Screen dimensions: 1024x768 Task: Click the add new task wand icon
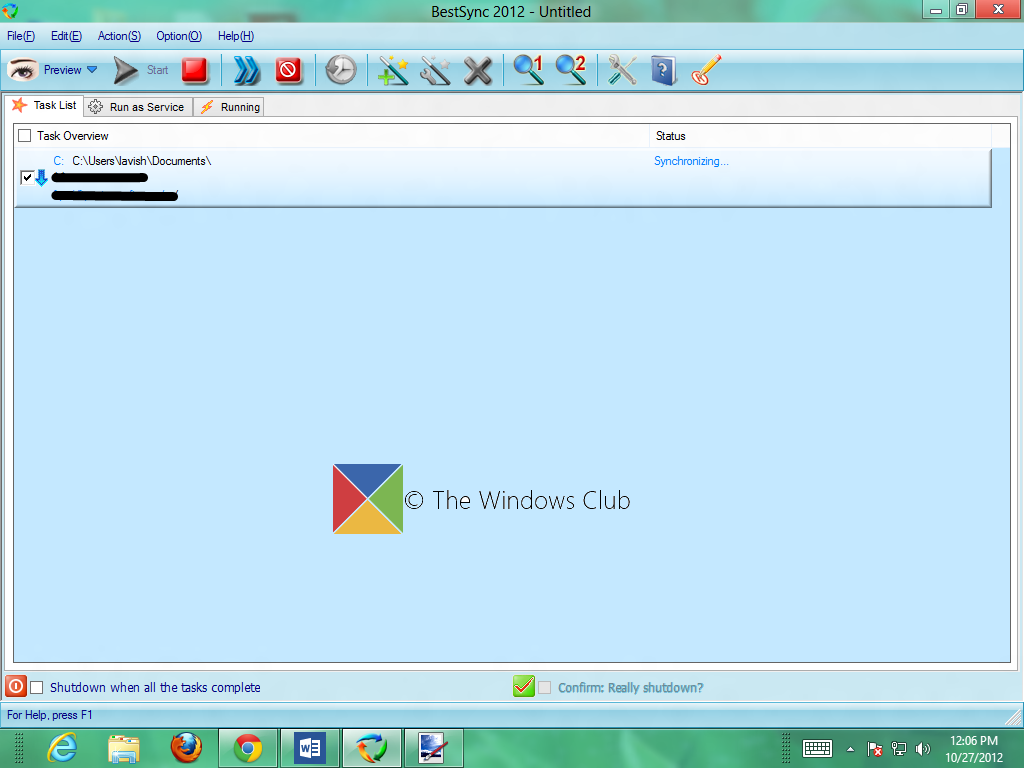click(x=393, y=71)
